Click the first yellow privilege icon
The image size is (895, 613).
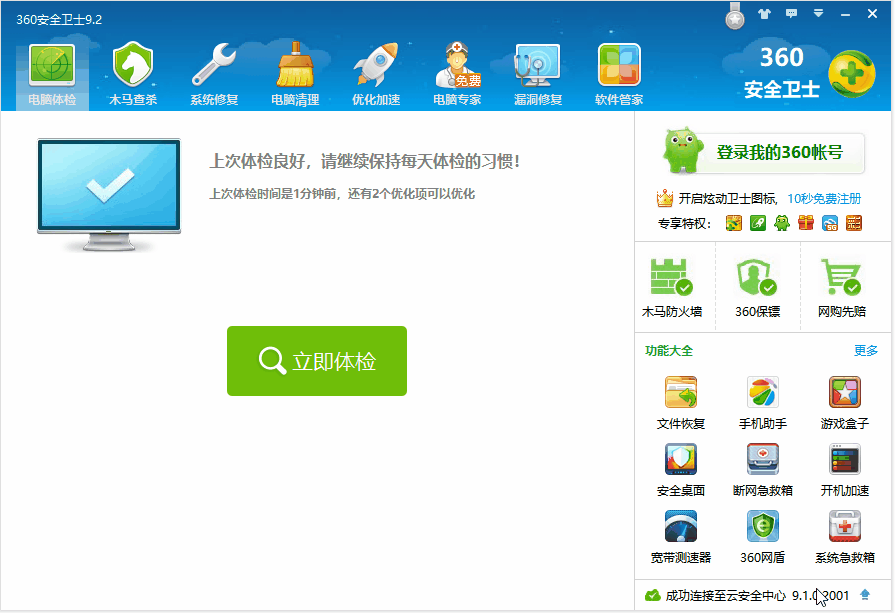733,223
